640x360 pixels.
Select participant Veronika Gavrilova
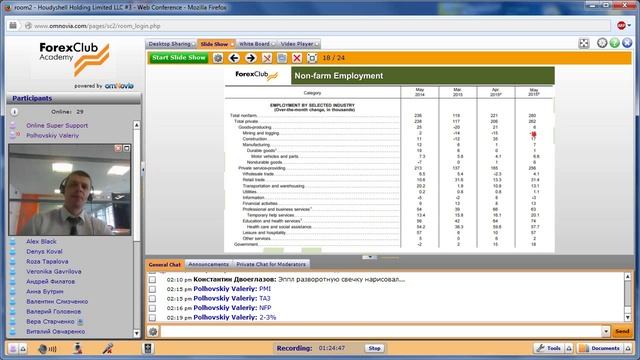click(54, 271)
